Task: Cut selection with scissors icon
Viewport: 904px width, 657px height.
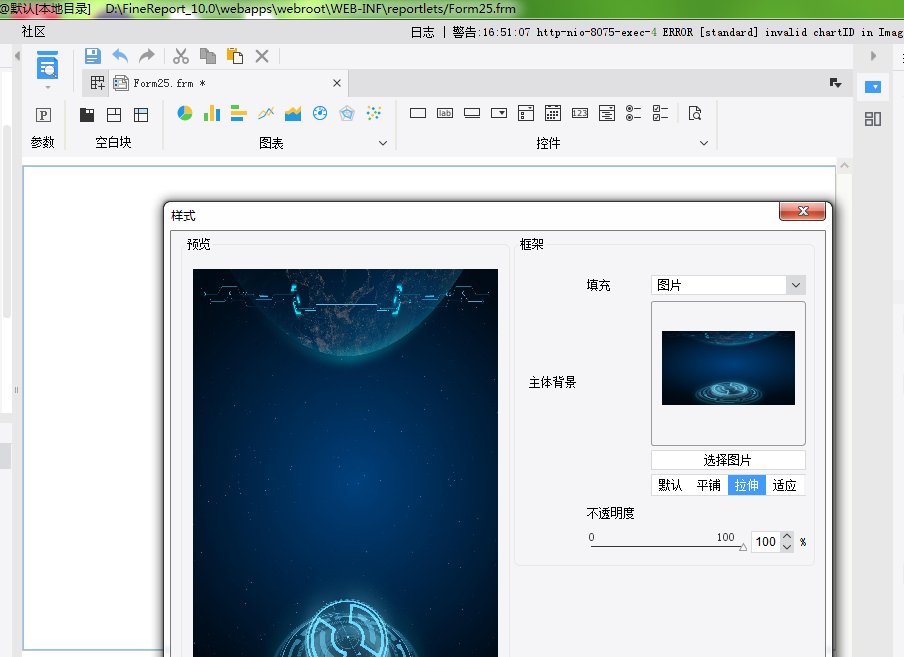Action: 180,56
